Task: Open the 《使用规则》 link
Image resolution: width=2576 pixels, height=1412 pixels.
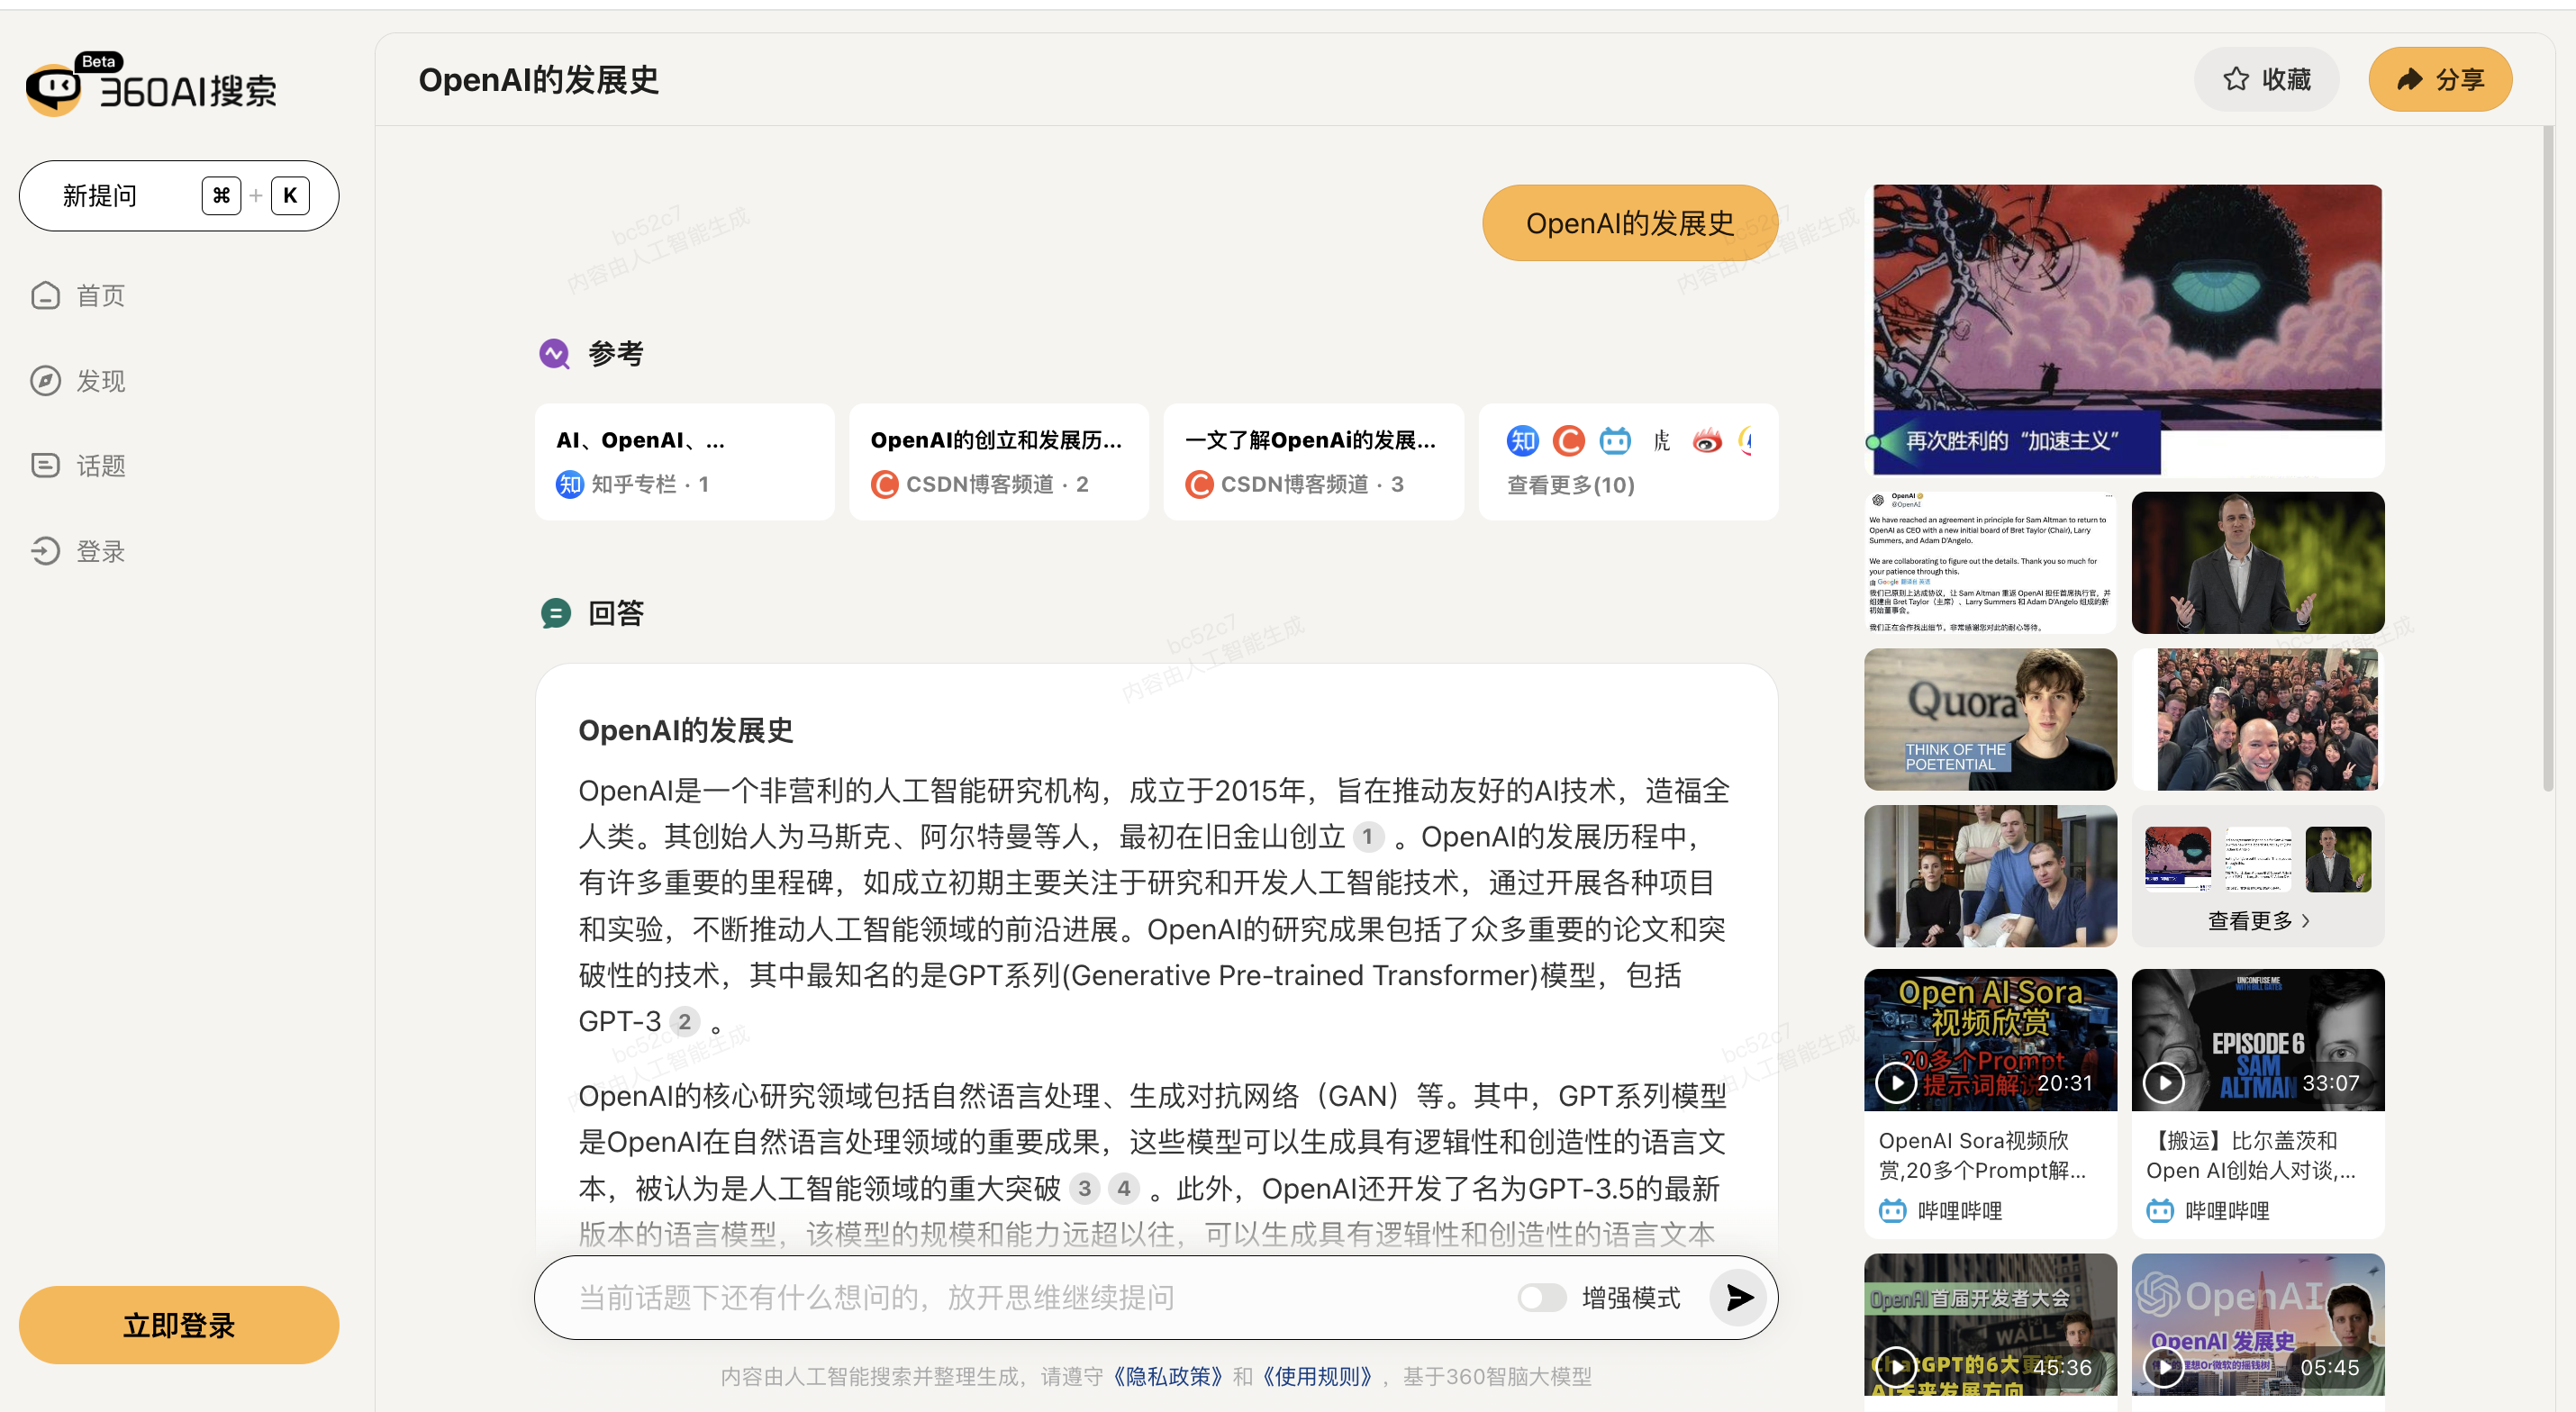Action: point(1316,1377)
